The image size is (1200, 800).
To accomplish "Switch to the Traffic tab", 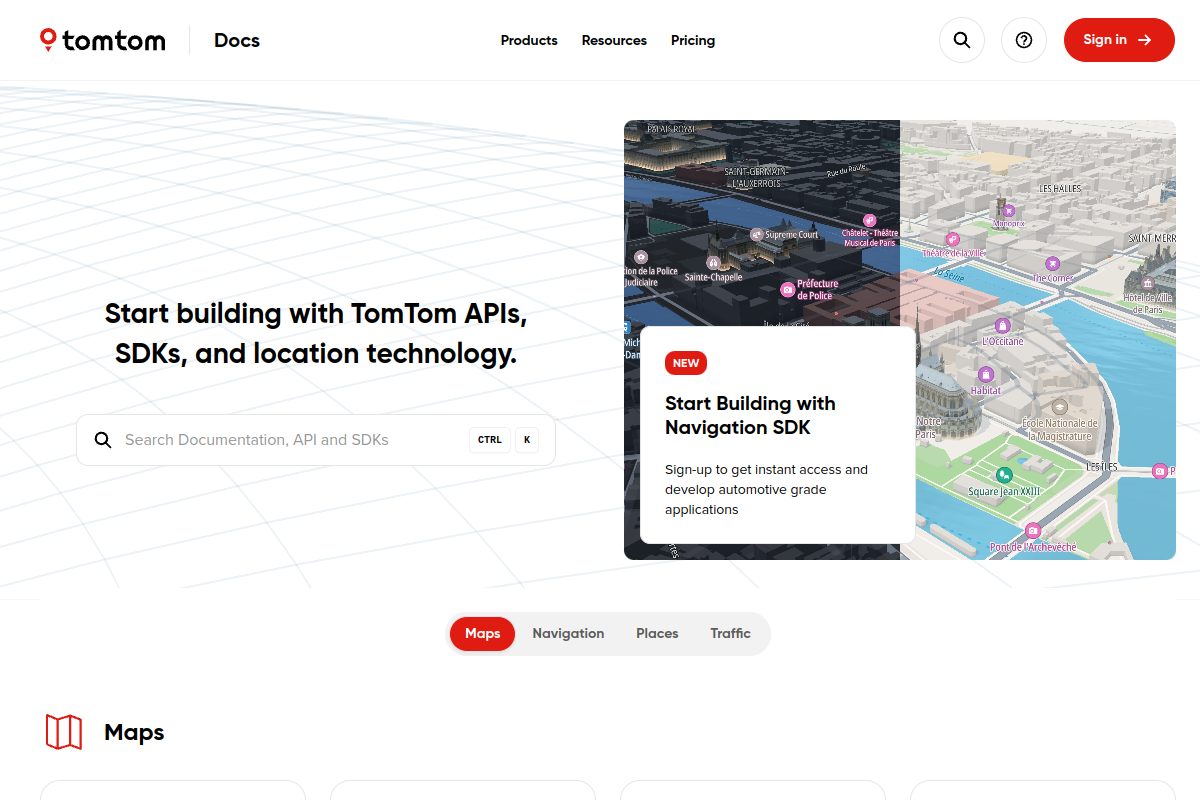I will pos(731,634).
